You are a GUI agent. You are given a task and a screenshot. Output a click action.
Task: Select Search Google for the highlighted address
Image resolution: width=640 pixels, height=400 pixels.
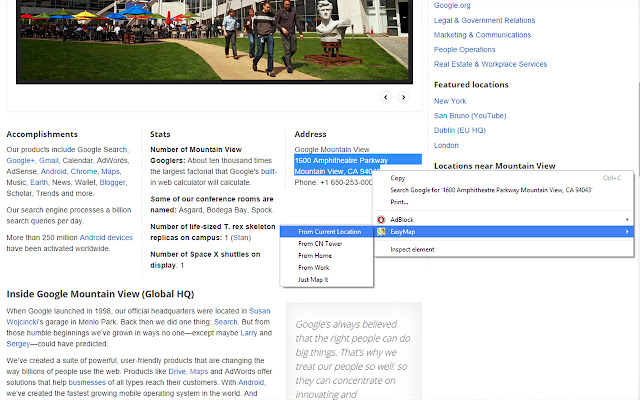coord(504,190)
